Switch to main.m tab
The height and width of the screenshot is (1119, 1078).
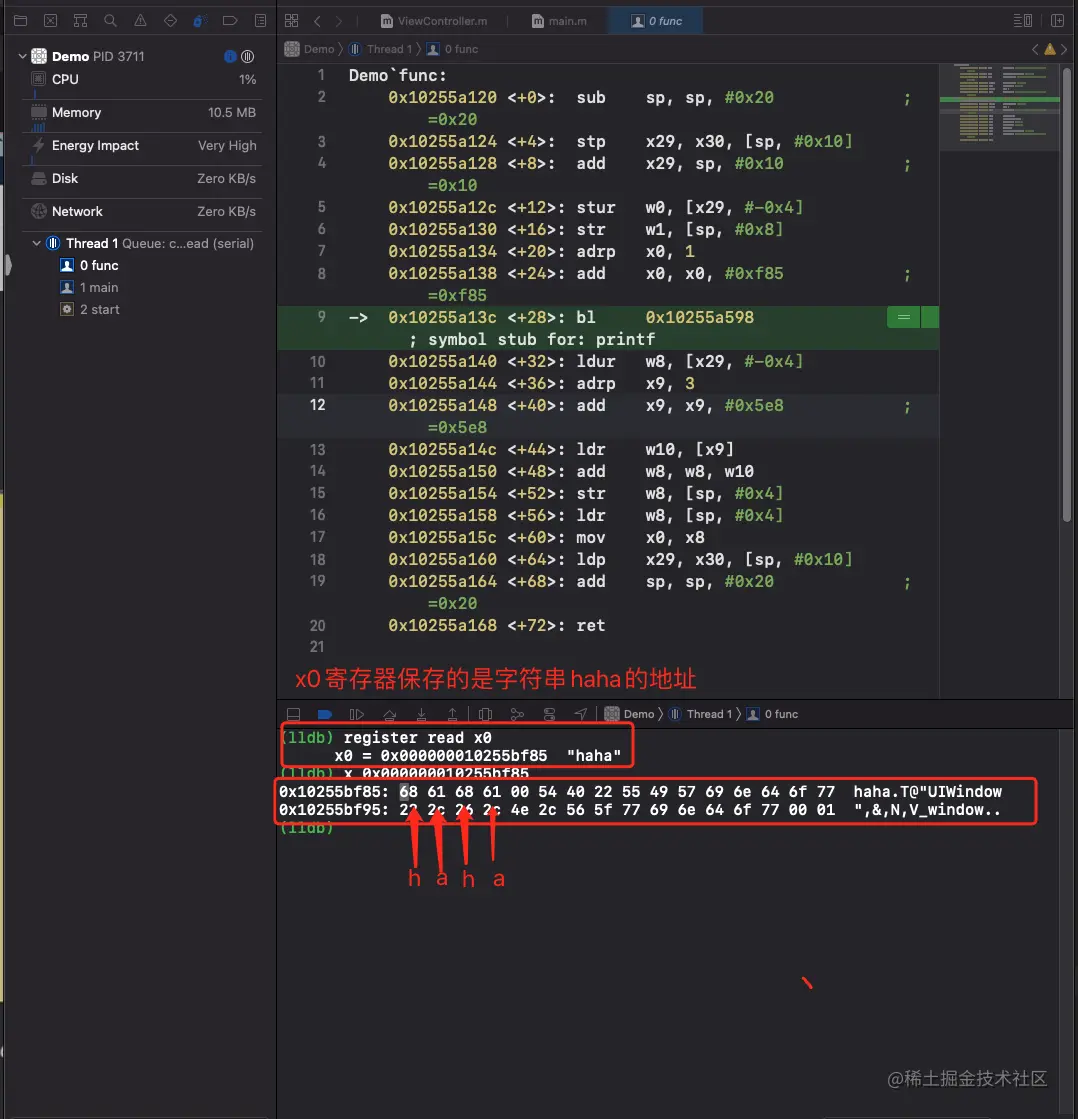click(559, 21)
